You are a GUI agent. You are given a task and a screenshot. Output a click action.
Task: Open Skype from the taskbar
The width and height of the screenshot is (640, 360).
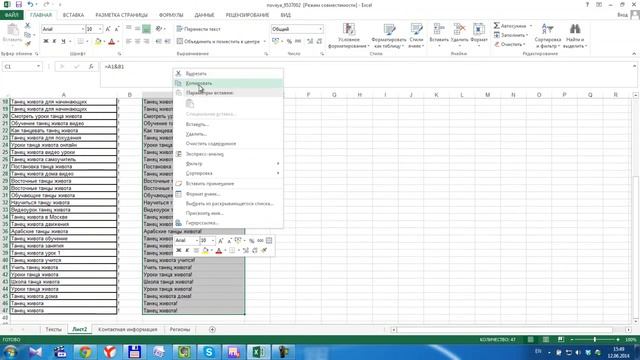209,352
